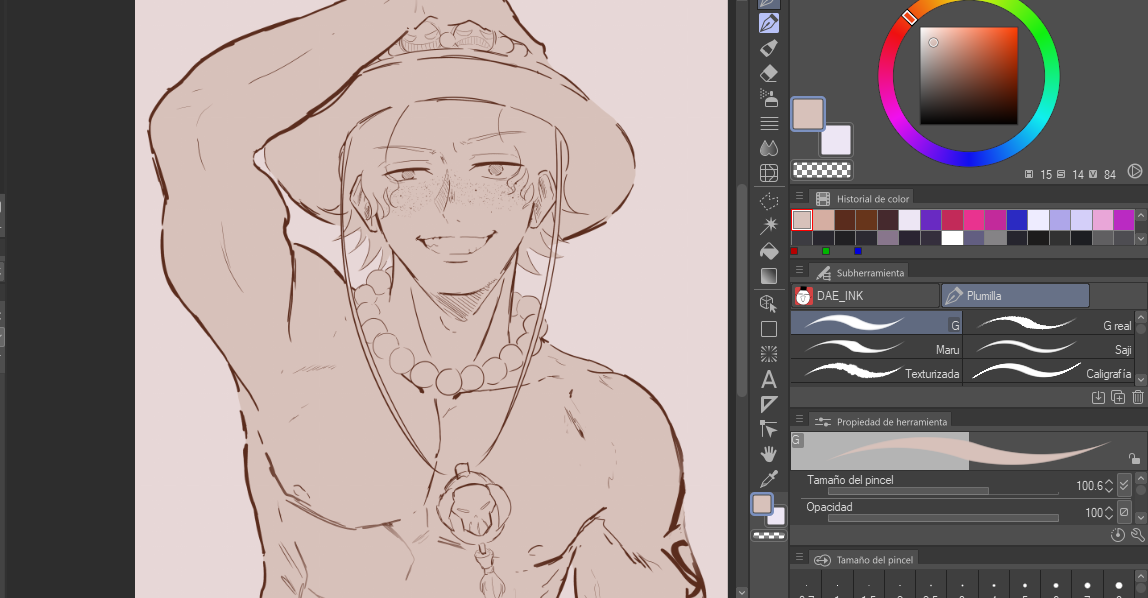Click the brush list scroll down arrow
The height and width of the screenshot is (598, 1148).
pos(1141,380)
